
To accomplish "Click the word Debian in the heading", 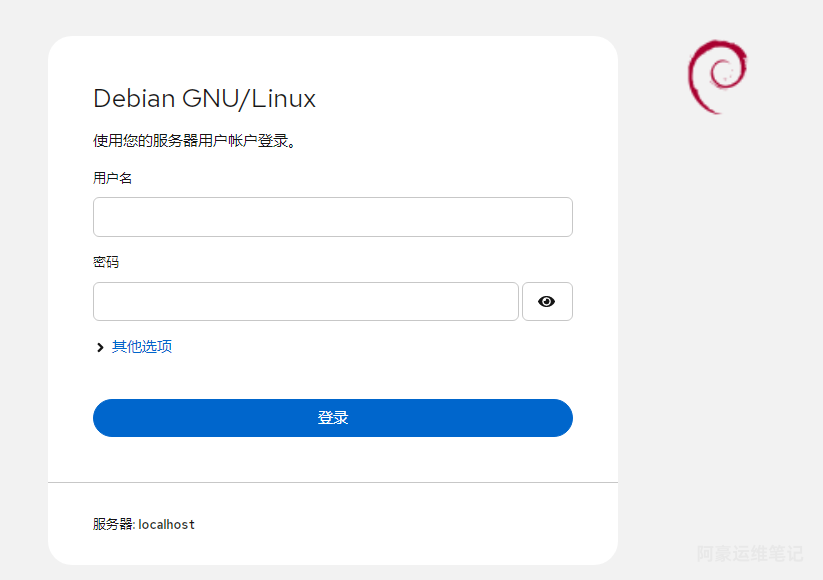I will click(x=133, y=98).
